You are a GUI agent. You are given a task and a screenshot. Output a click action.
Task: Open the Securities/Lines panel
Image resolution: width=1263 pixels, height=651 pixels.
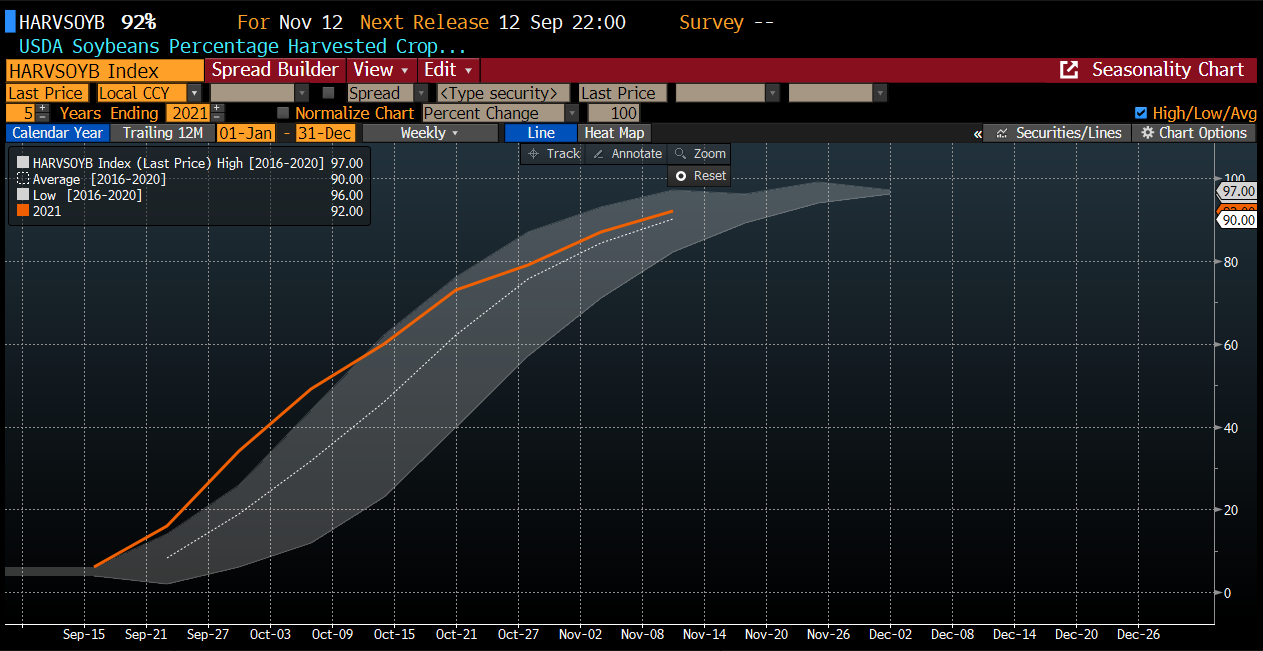coord(1058,133)
